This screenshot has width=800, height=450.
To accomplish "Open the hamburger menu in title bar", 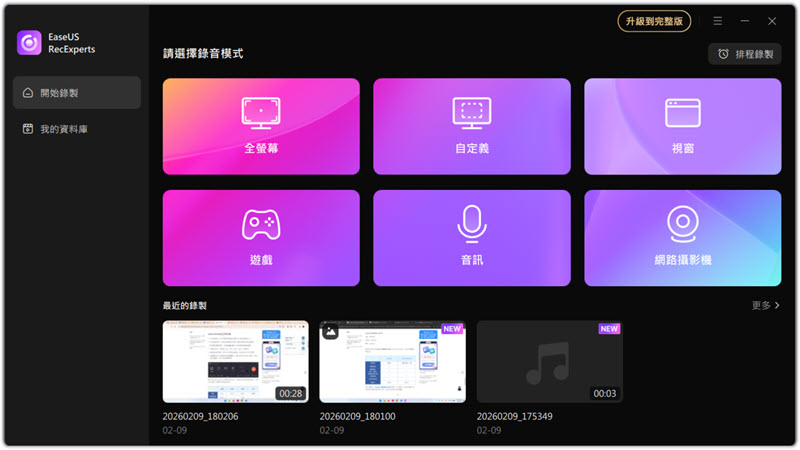I will [717, 21].
